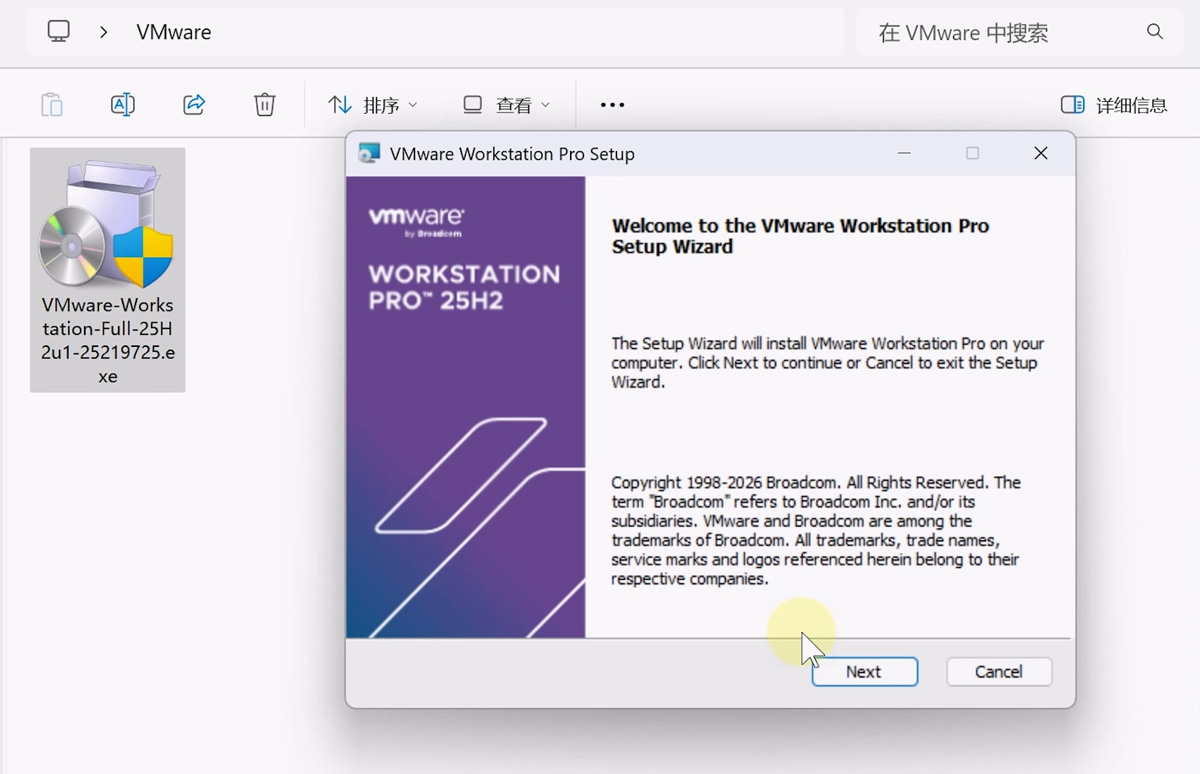Expand the breadcrumb chevron before VMware
Screen dimensions: 1200x774
tap(104, 32)
